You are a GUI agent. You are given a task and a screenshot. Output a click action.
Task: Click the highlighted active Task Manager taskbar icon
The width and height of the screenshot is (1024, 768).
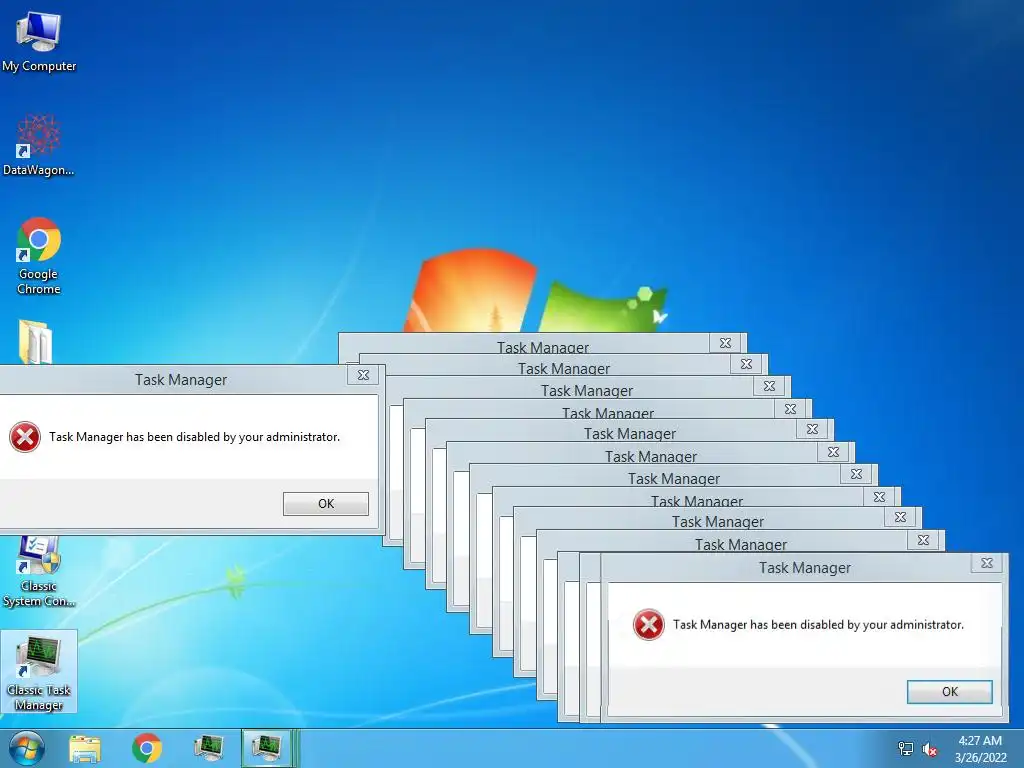coord(266,748)
